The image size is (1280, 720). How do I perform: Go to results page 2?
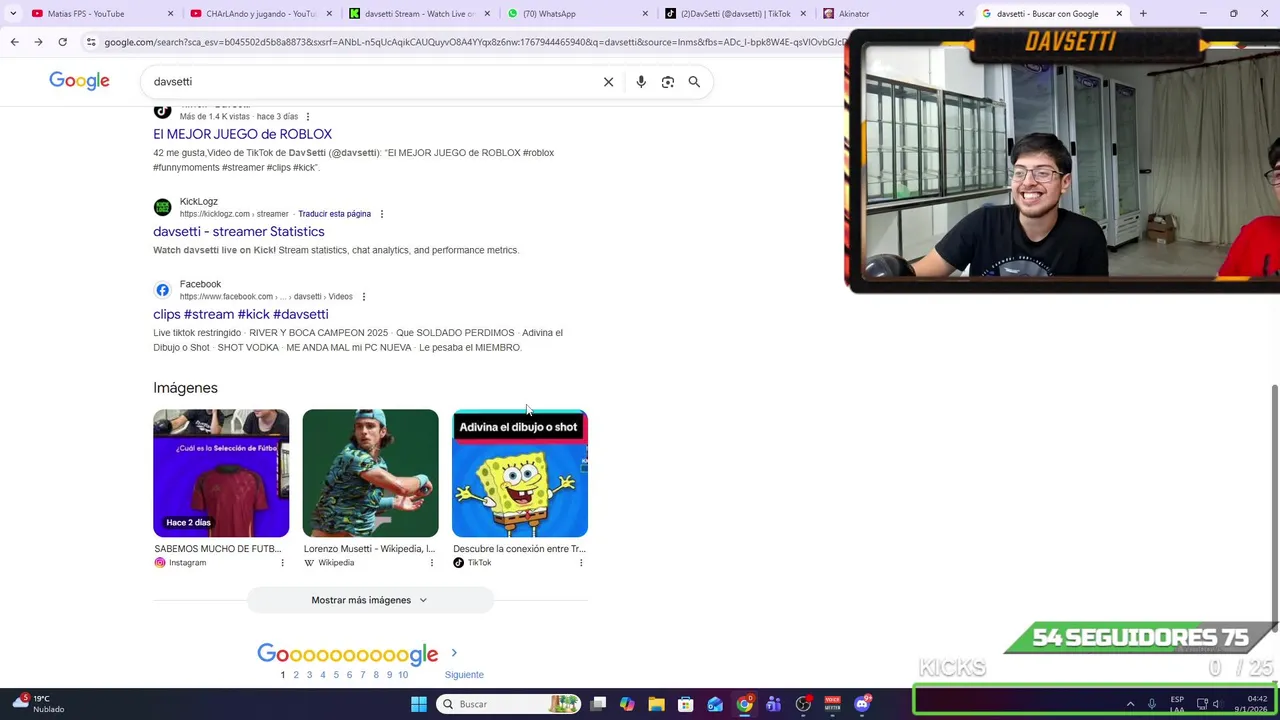coord(296,675)
